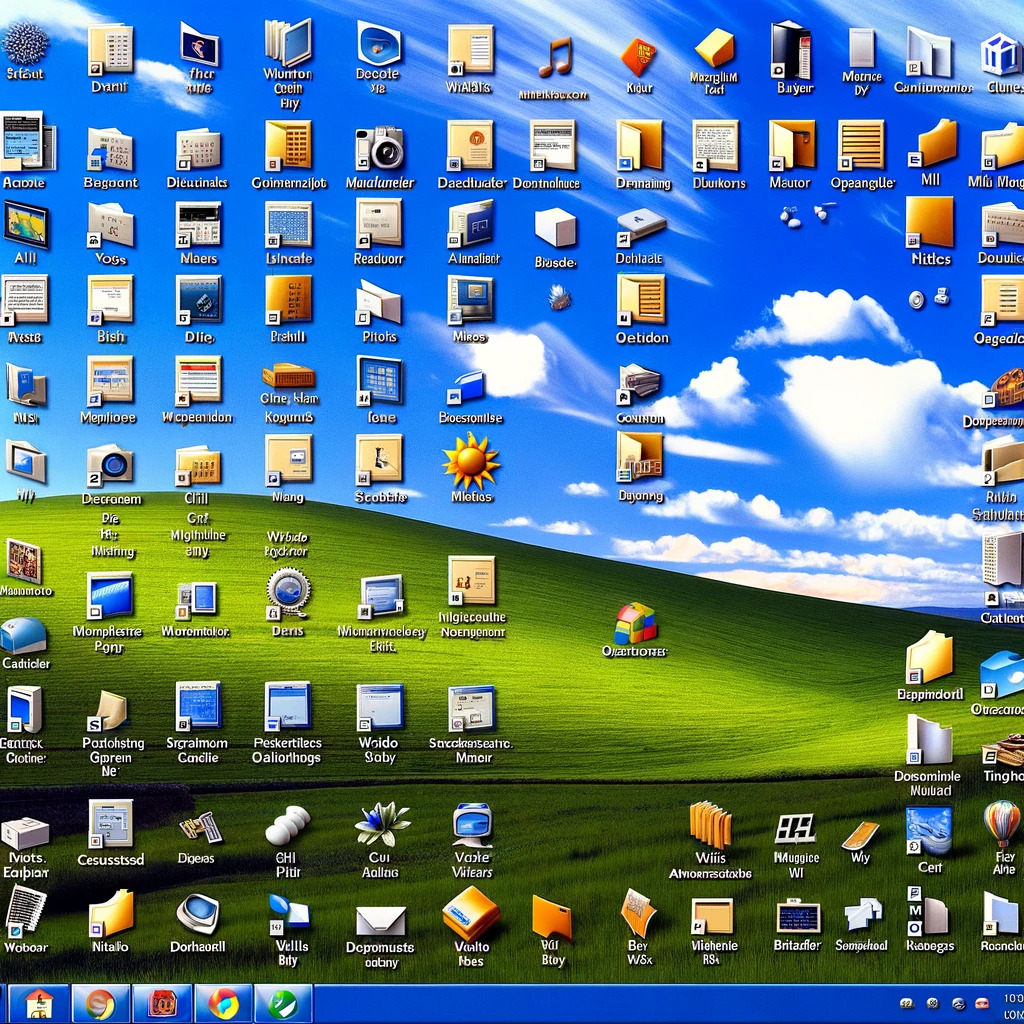Open the map picture icon labeled Alll
The height and width of the screenshot is (1024, 1024).
pyautogui.click(x=25, y=225)
